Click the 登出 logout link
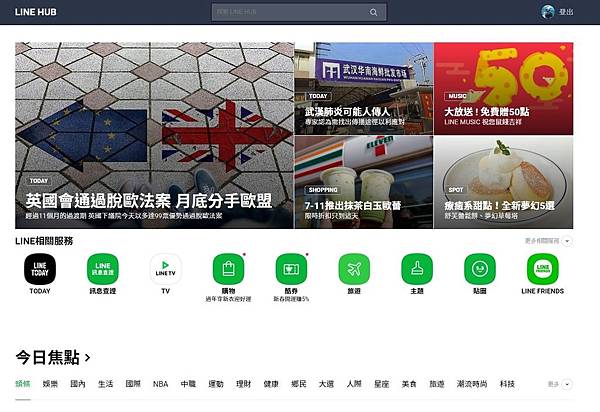The height and width of the screenshot is (412, 600). (566, 12)
